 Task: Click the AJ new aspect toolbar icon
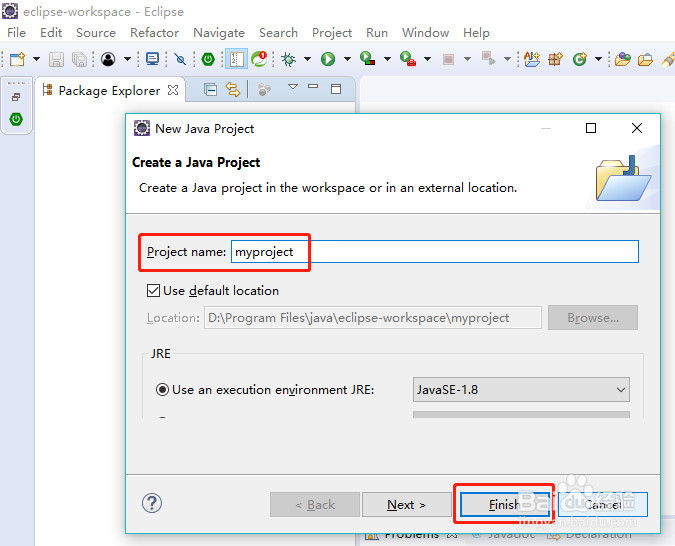(532, 59)
